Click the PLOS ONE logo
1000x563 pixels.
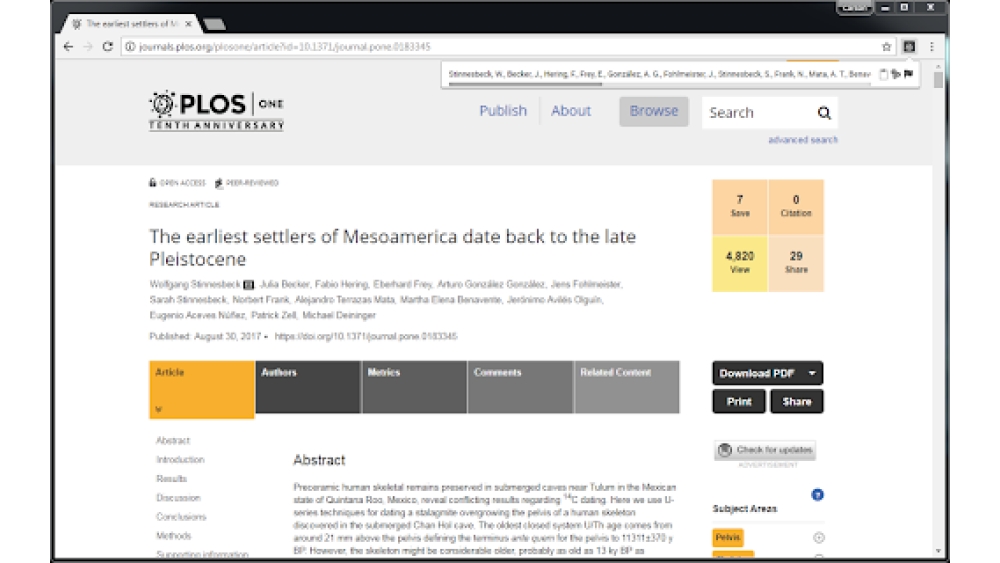pos(216,111)
